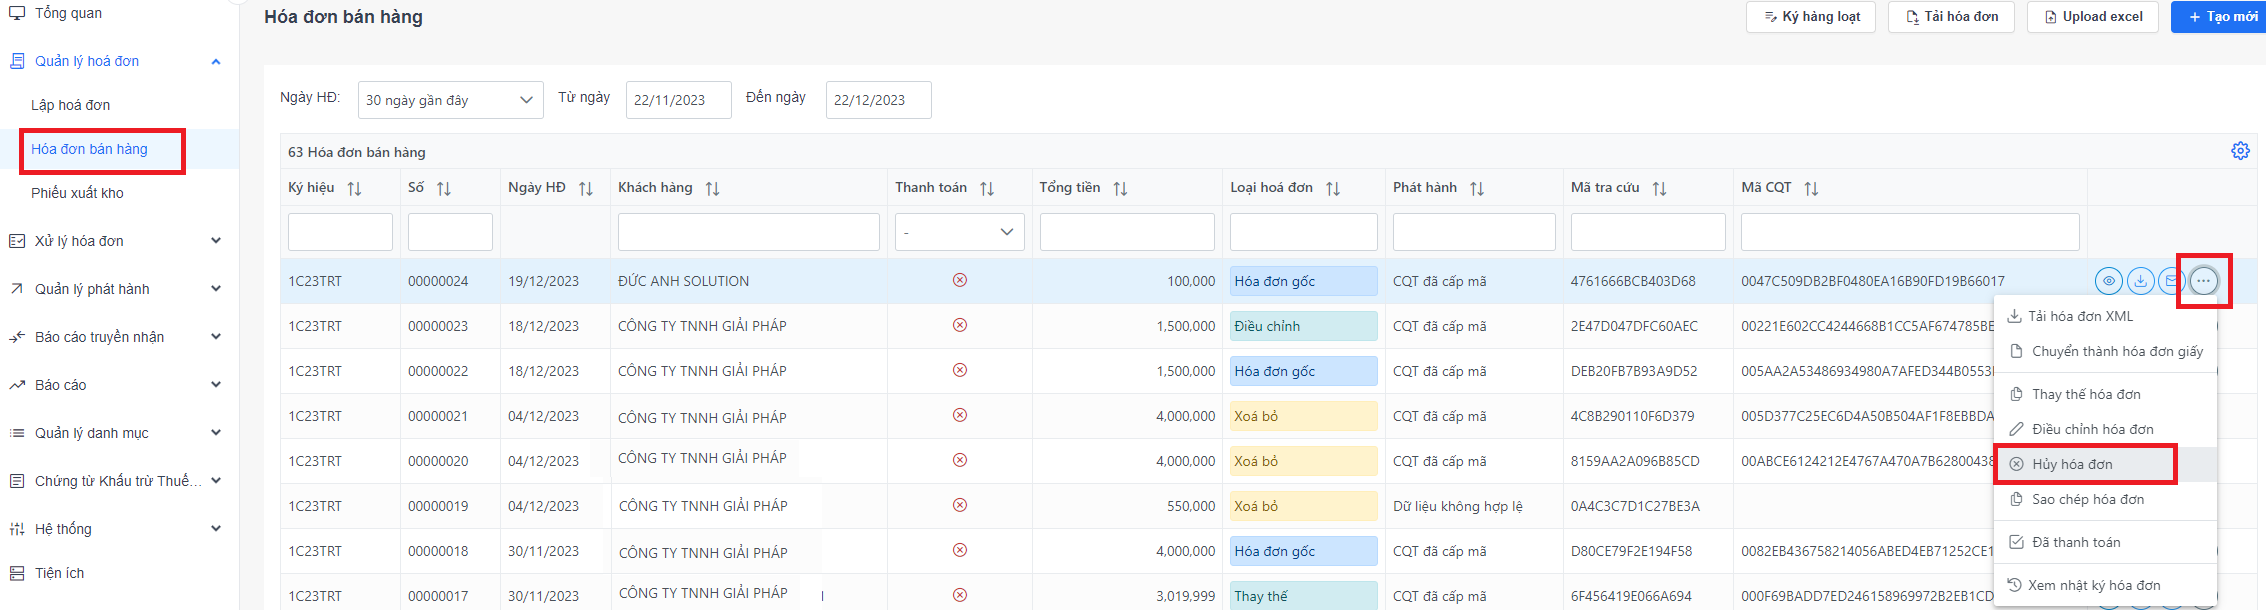Click unpaid status icon for invoice 00000024
The height and width of the screenshot is (610, 2266).
click(960, 280)
